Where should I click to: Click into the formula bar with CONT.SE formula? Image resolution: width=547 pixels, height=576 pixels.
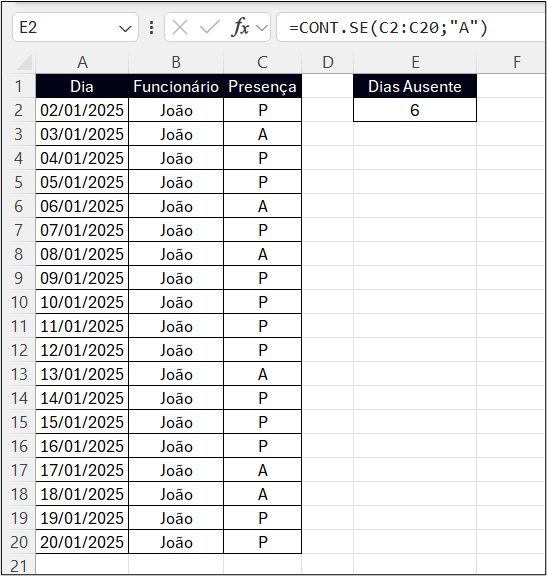click(411, 28)
